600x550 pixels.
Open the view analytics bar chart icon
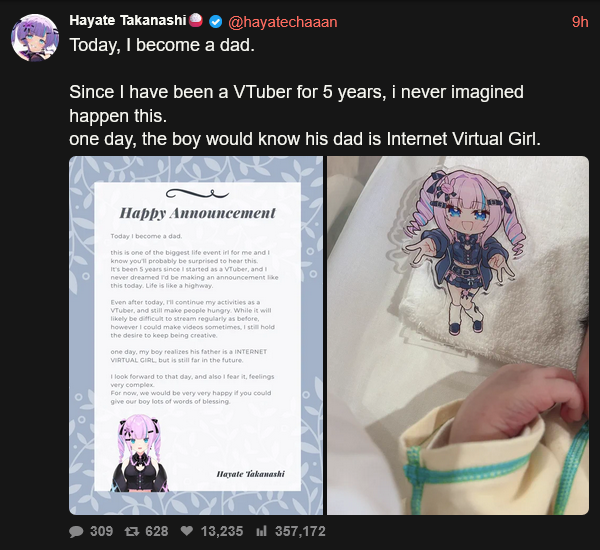(x=261, y=531)
